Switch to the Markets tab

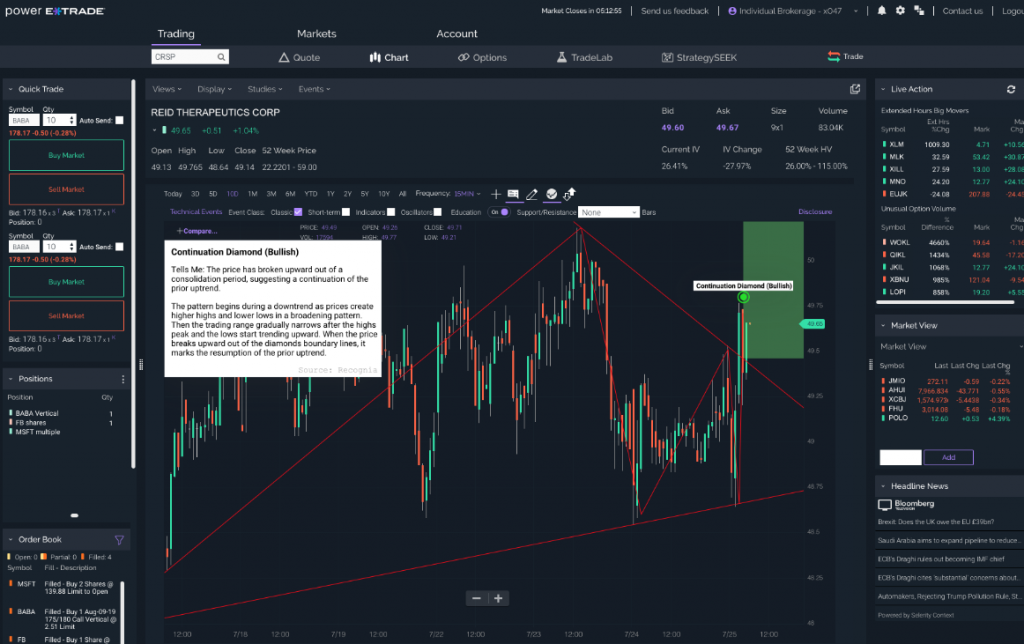(x=316, y=34)
